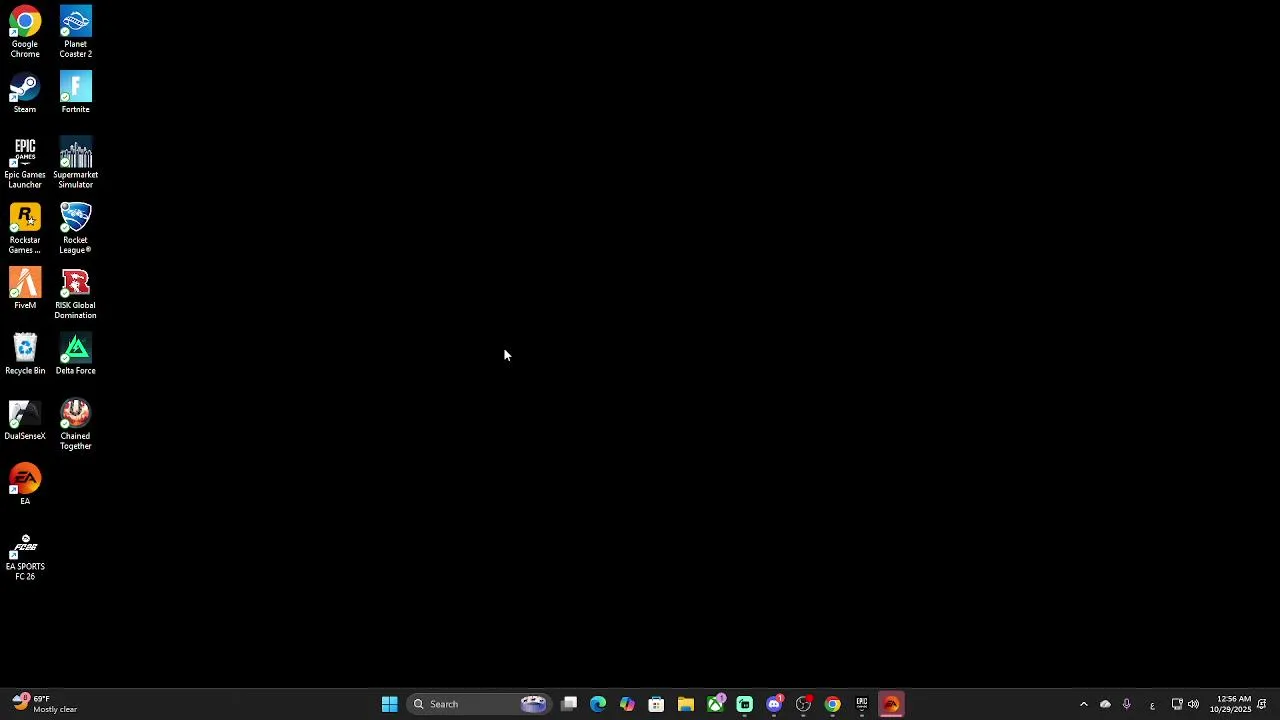Open Task View from the taskbar
Image resolution: width=1280 pixels, height=720 pixels.
[569, 704]
